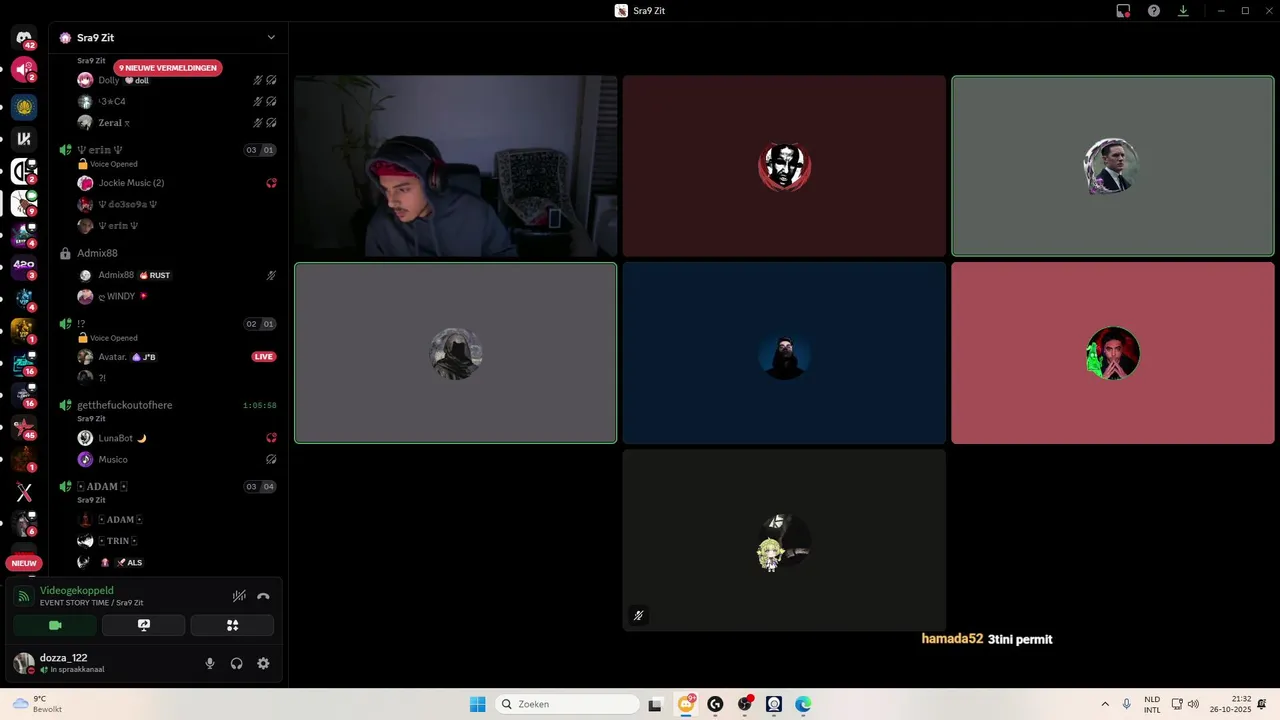Disconnect from the voice call
Image resolution: width=1280 pixels, height=720 pixels.
click(263, 596)
